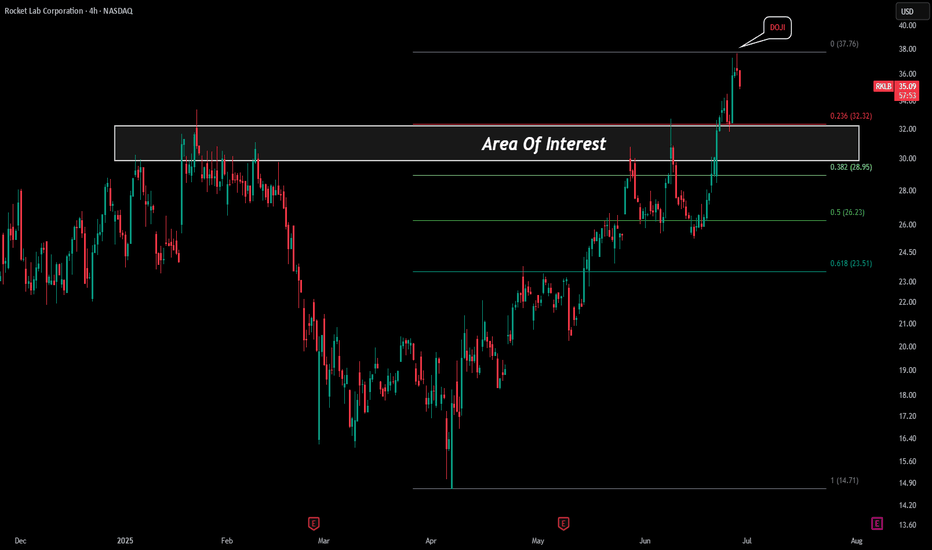Click the 30.00 price axis value
The height and width of the screenshot is (550, 932).
tap(907, 159)
